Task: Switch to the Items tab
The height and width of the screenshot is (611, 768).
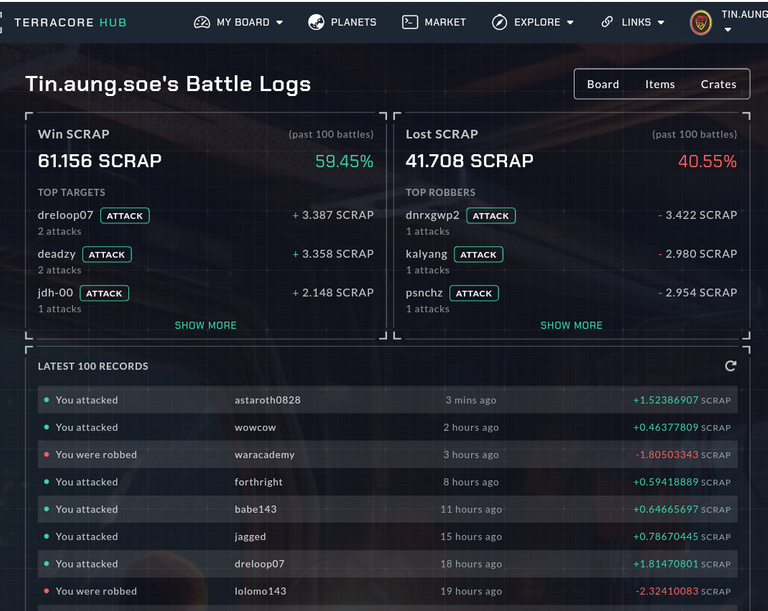Action: (660, 84)
